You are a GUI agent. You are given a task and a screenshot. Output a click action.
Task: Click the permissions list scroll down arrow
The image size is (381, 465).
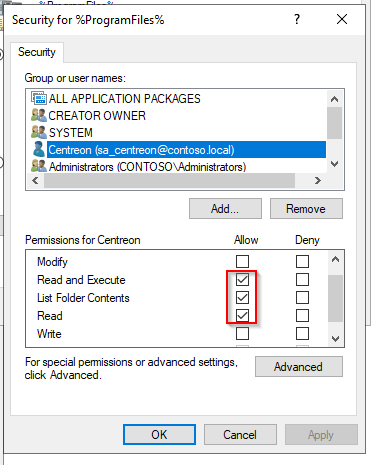(x=335, y=339)
